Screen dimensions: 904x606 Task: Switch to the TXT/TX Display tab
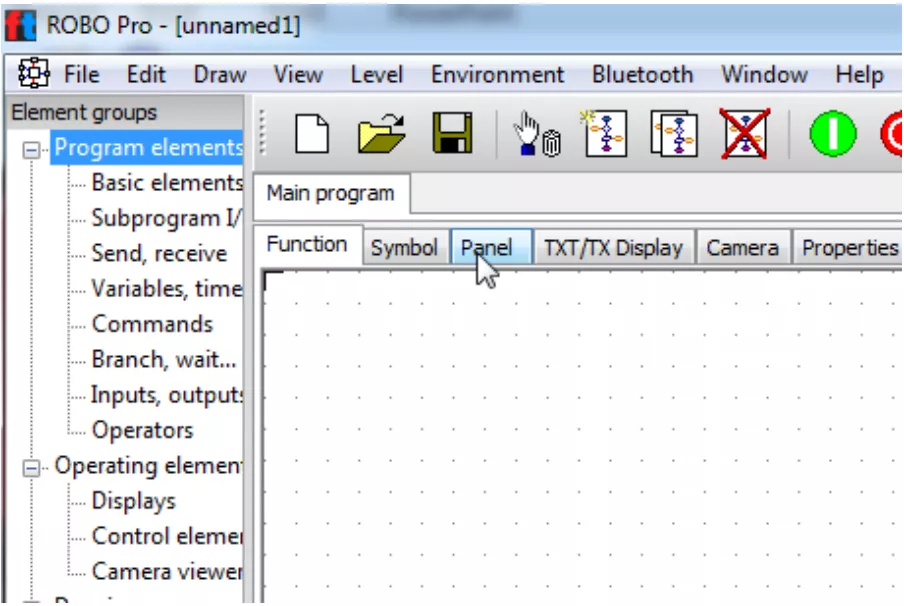pos(613,248)
